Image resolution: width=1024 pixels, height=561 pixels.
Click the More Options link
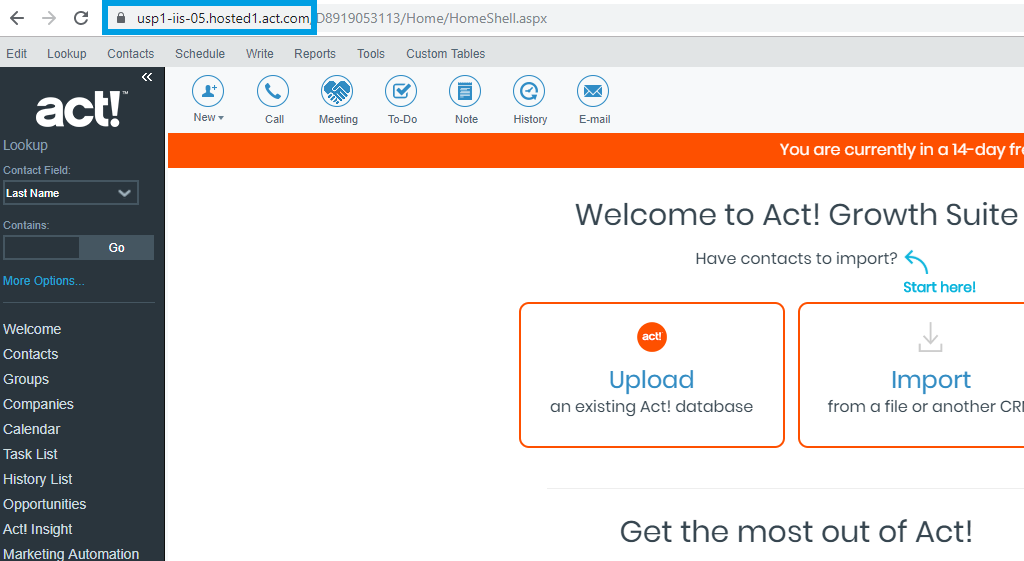[44, 281]
